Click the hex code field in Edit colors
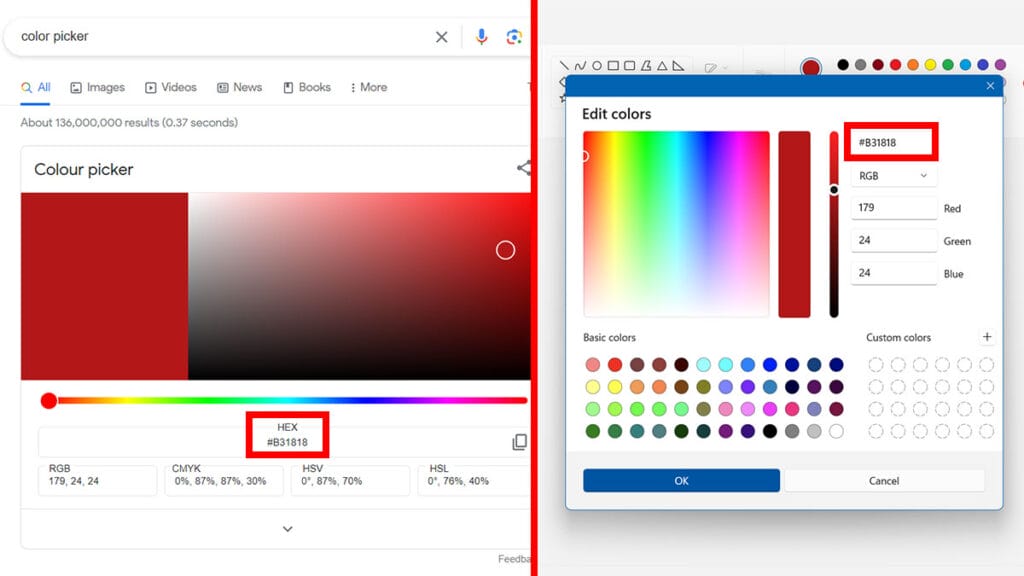This screenshot has height=576, width=1024. [890, 142]
